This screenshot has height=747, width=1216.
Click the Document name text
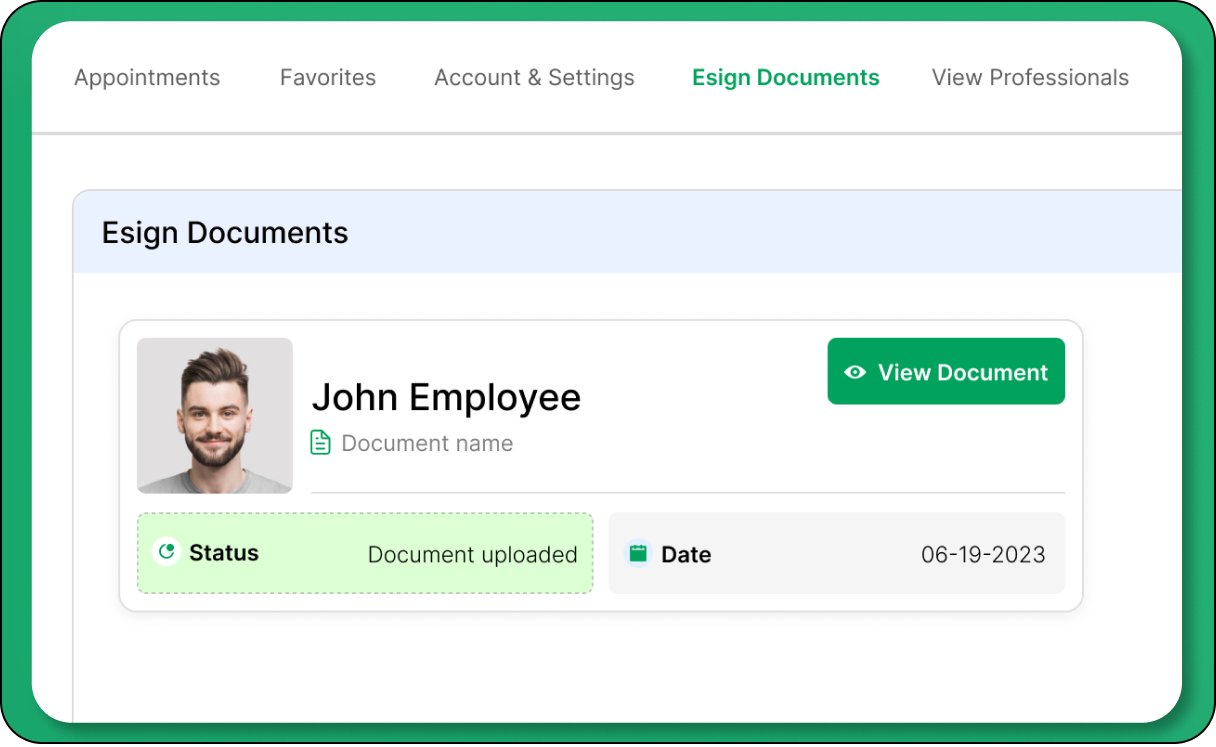427,443
